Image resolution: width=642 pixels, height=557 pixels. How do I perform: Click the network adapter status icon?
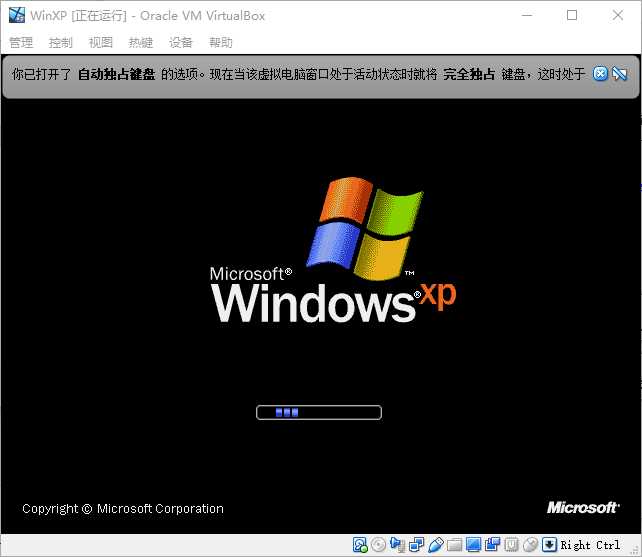coord(416,545)
